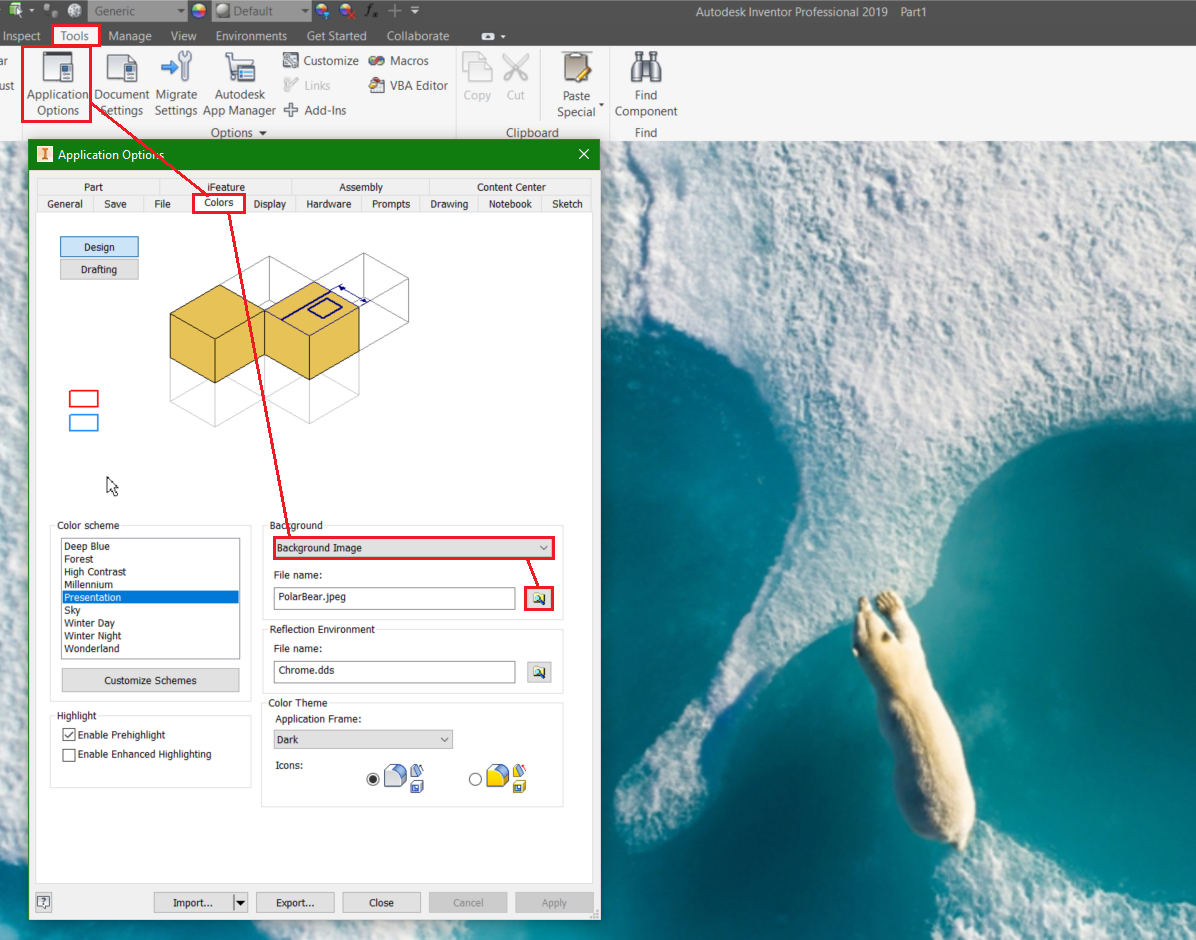This screenshot has width=1196, height=940.
Task: Open the Customize Schemes dialog
Action: (x=150, y=680)
